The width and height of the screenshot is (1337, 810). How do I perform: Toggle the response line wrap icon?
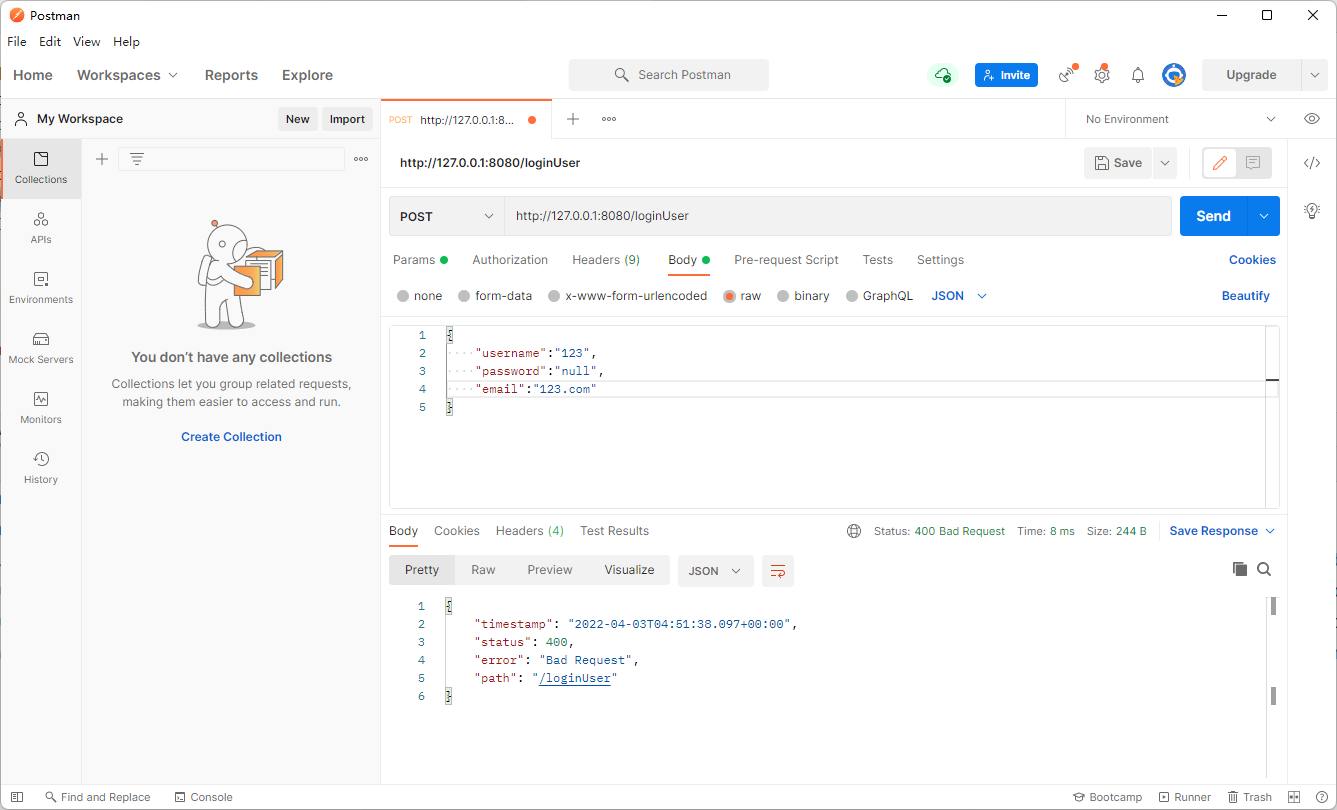(778, 571)
